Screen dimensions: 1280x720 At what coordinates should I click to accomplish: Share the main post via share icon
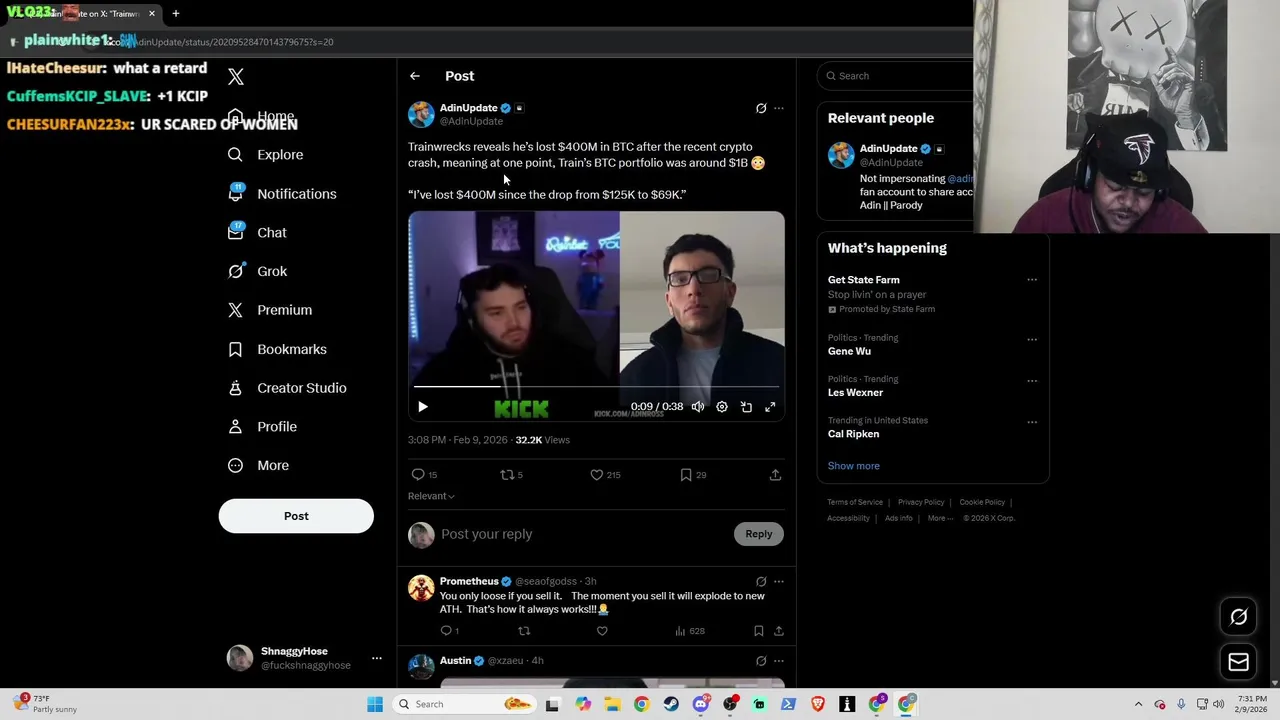(775, 475)
